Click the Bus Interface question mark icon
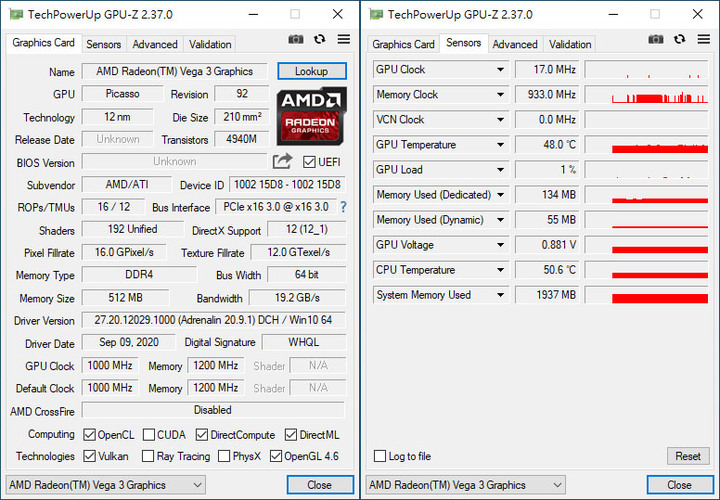 point(343,207)
